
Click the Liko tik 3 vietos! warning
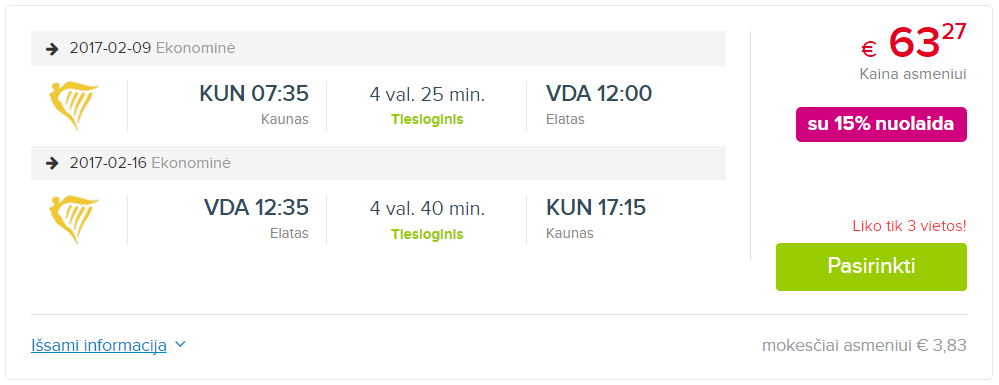[909, 226]
